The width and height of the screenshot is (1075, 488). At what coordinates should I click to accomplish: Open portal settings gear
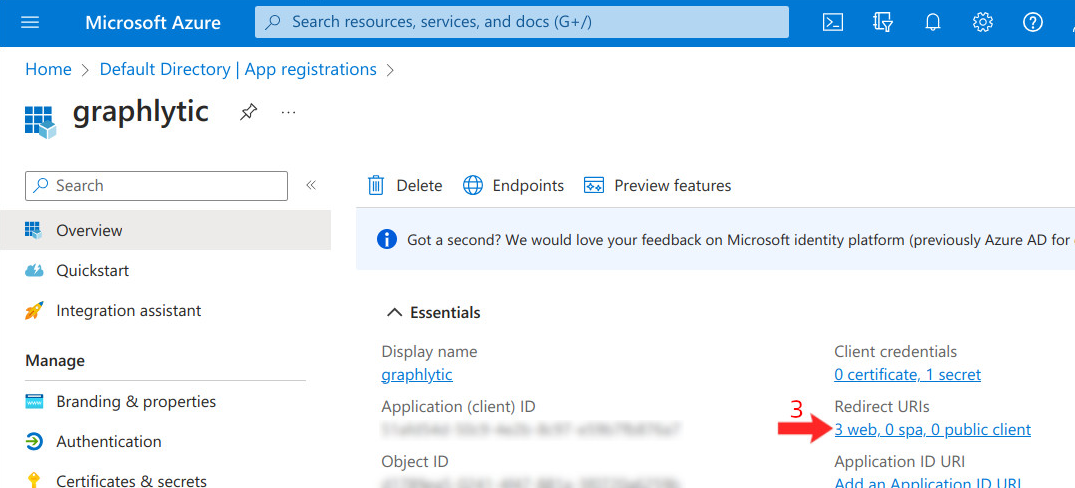pos(982,23)
